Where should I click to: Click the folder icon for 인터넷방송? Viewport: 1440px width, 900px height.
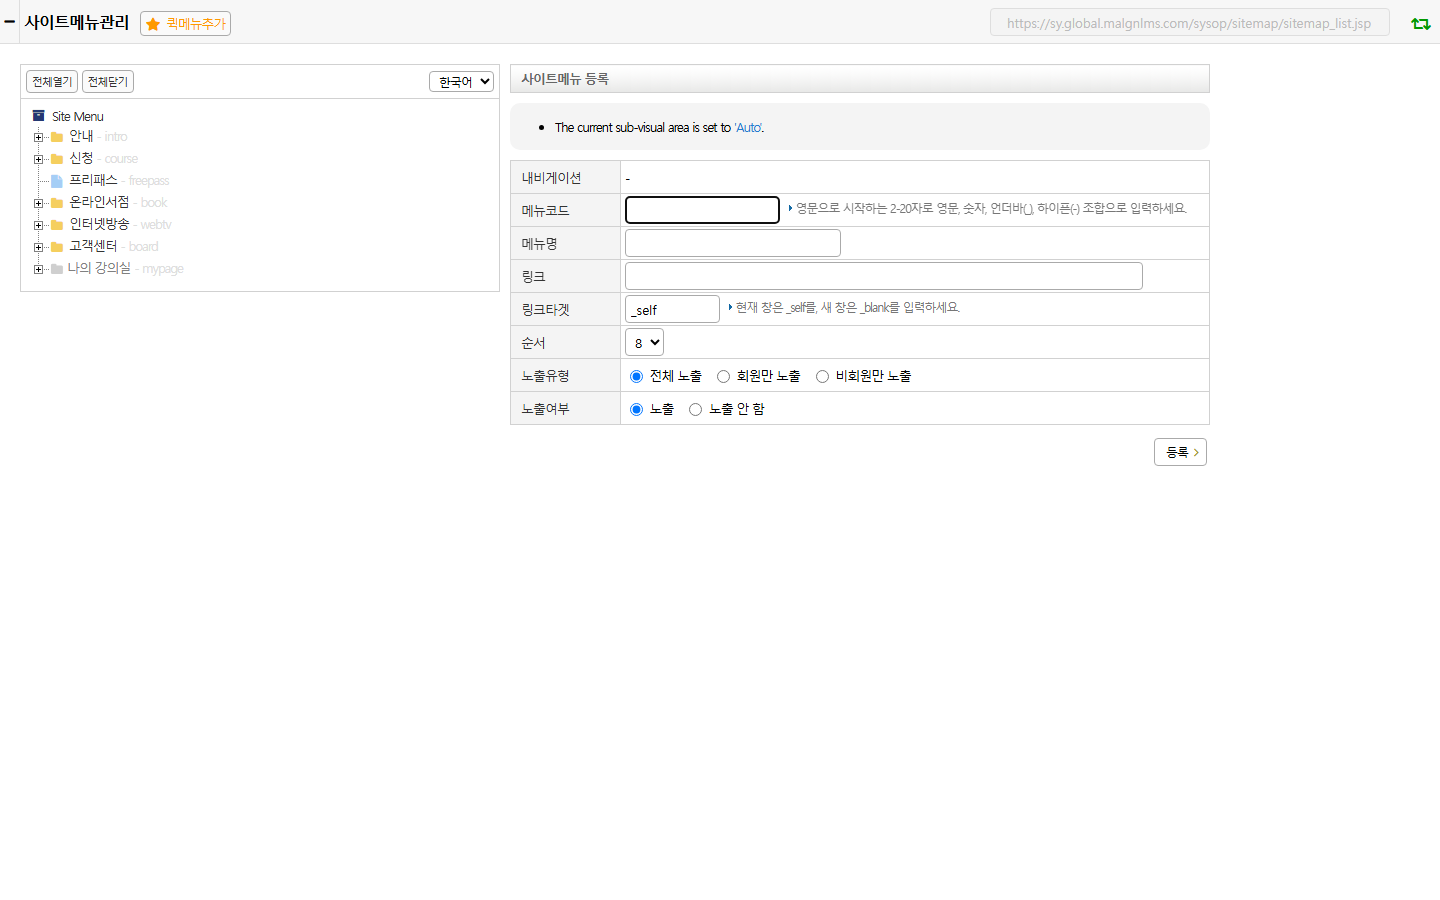(57, 225)
